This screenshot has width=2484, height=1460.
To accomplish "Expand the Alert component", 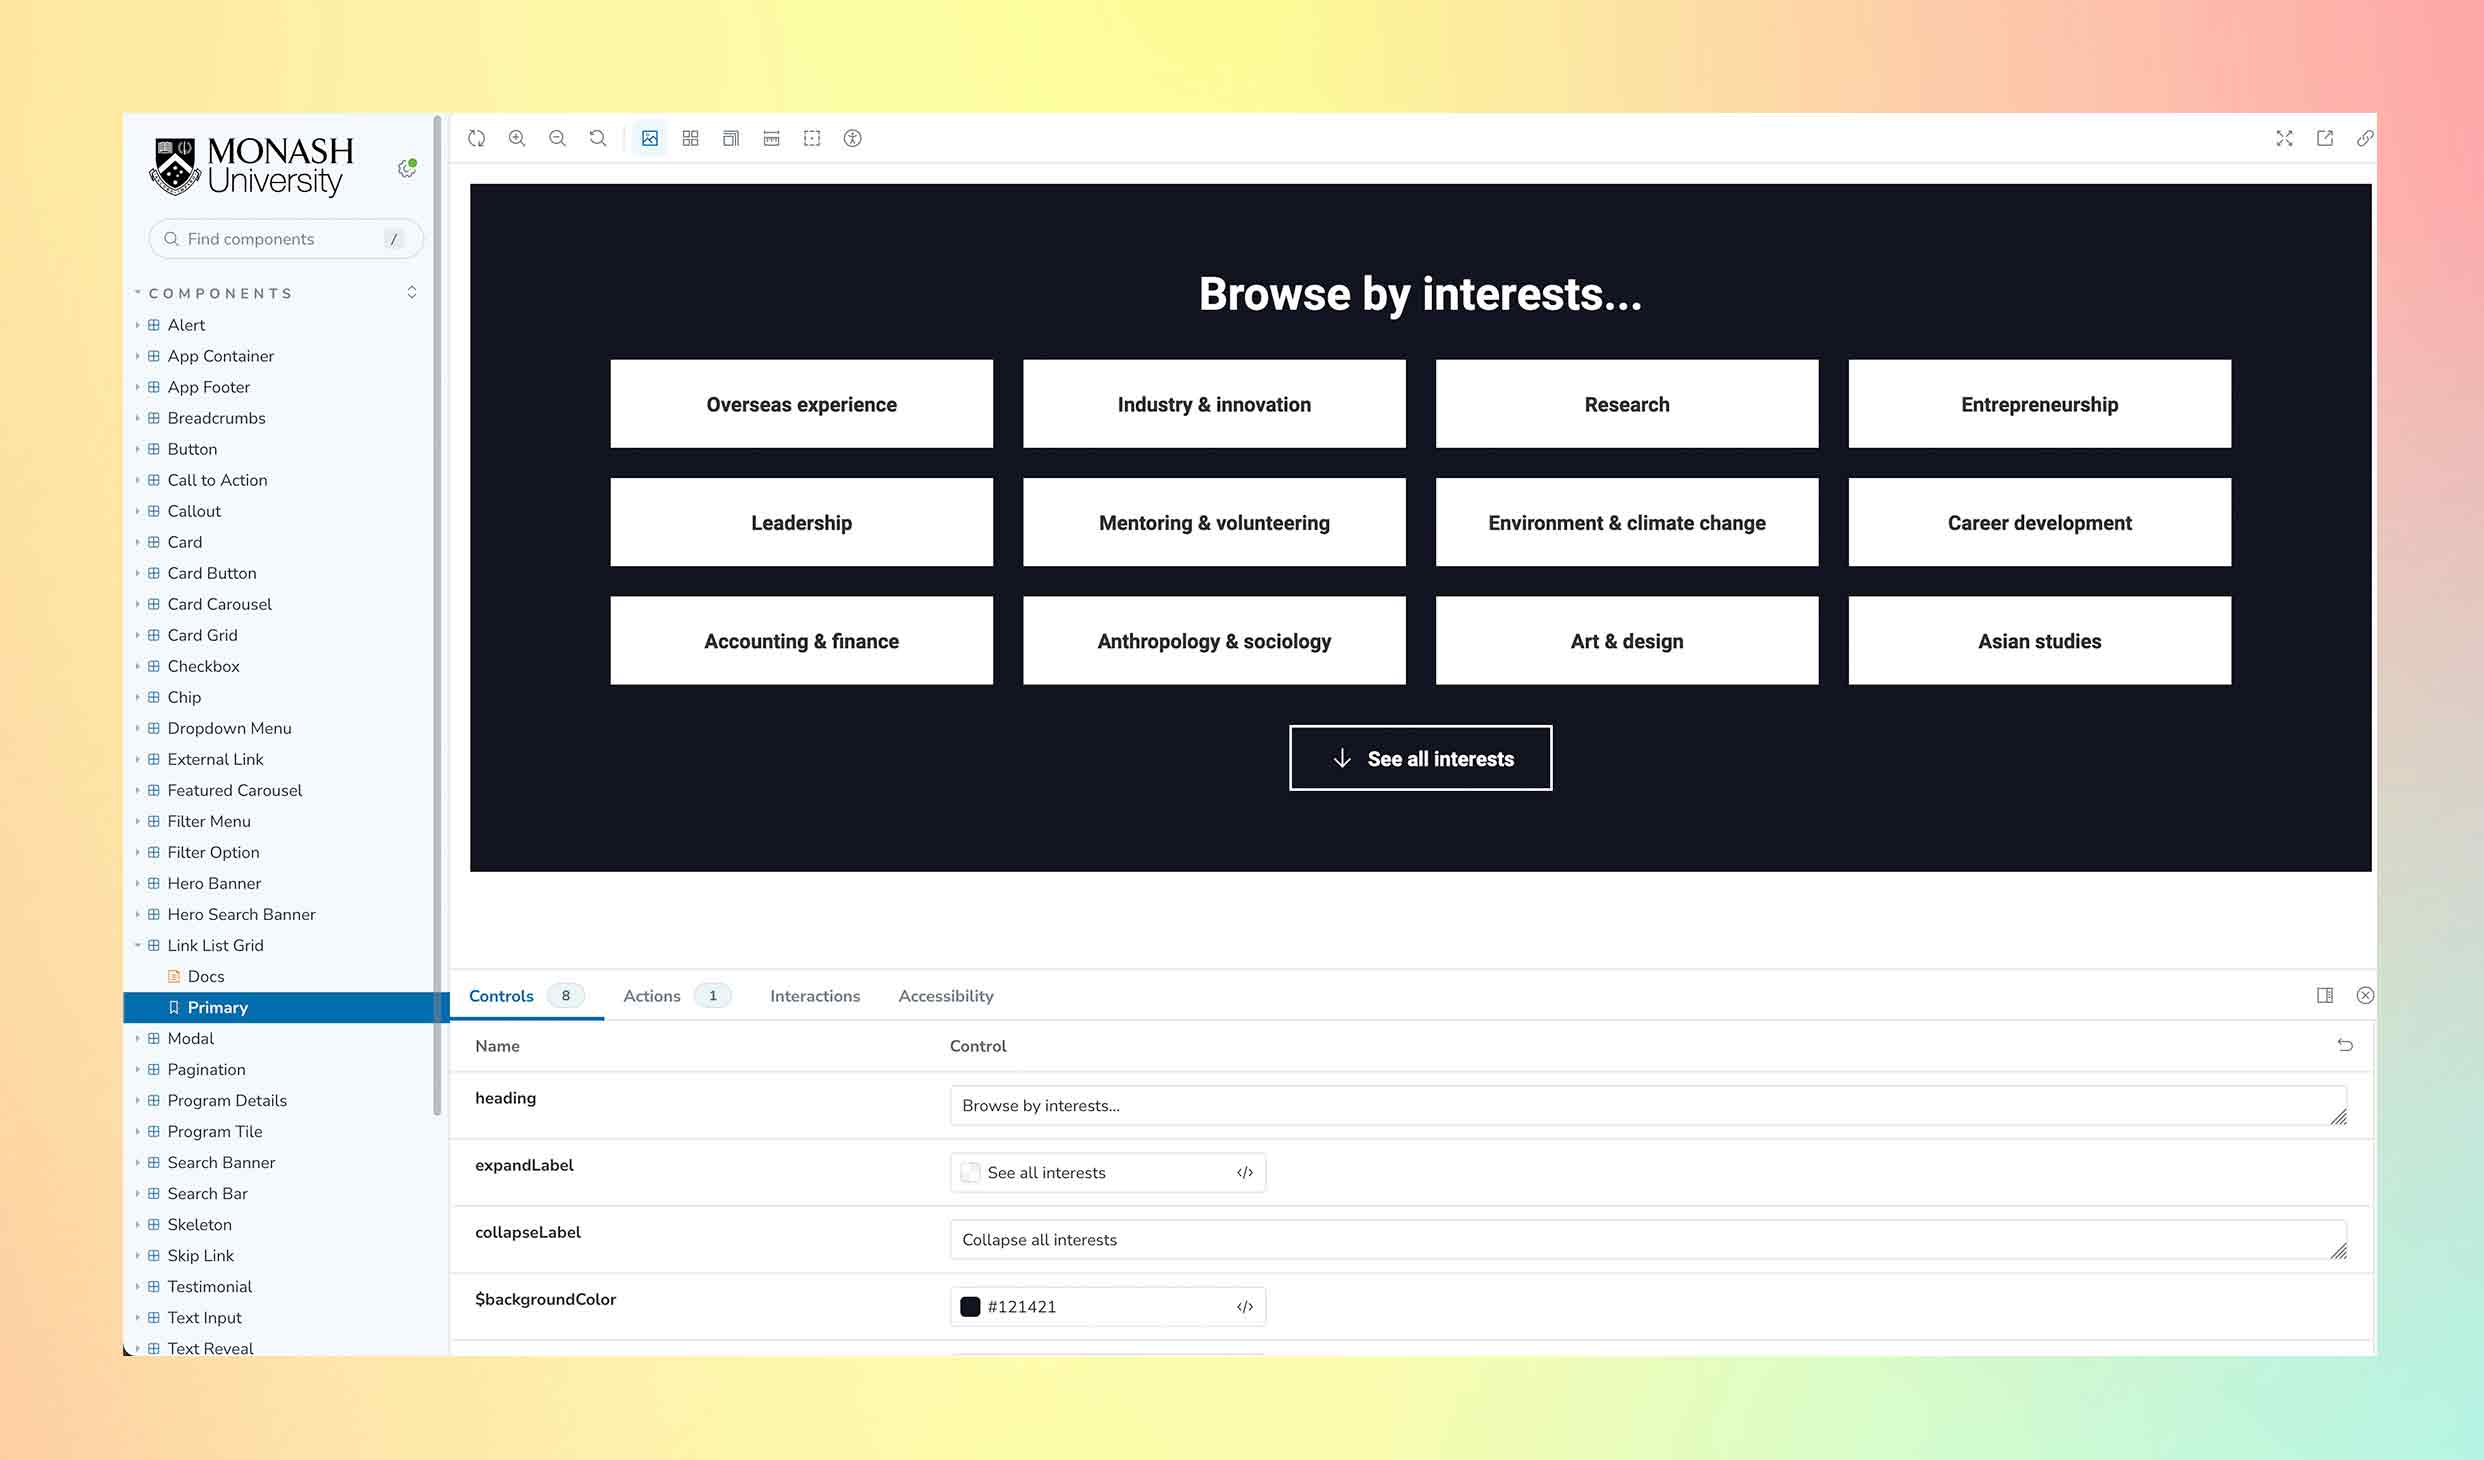I will click(x=186, y=325).
